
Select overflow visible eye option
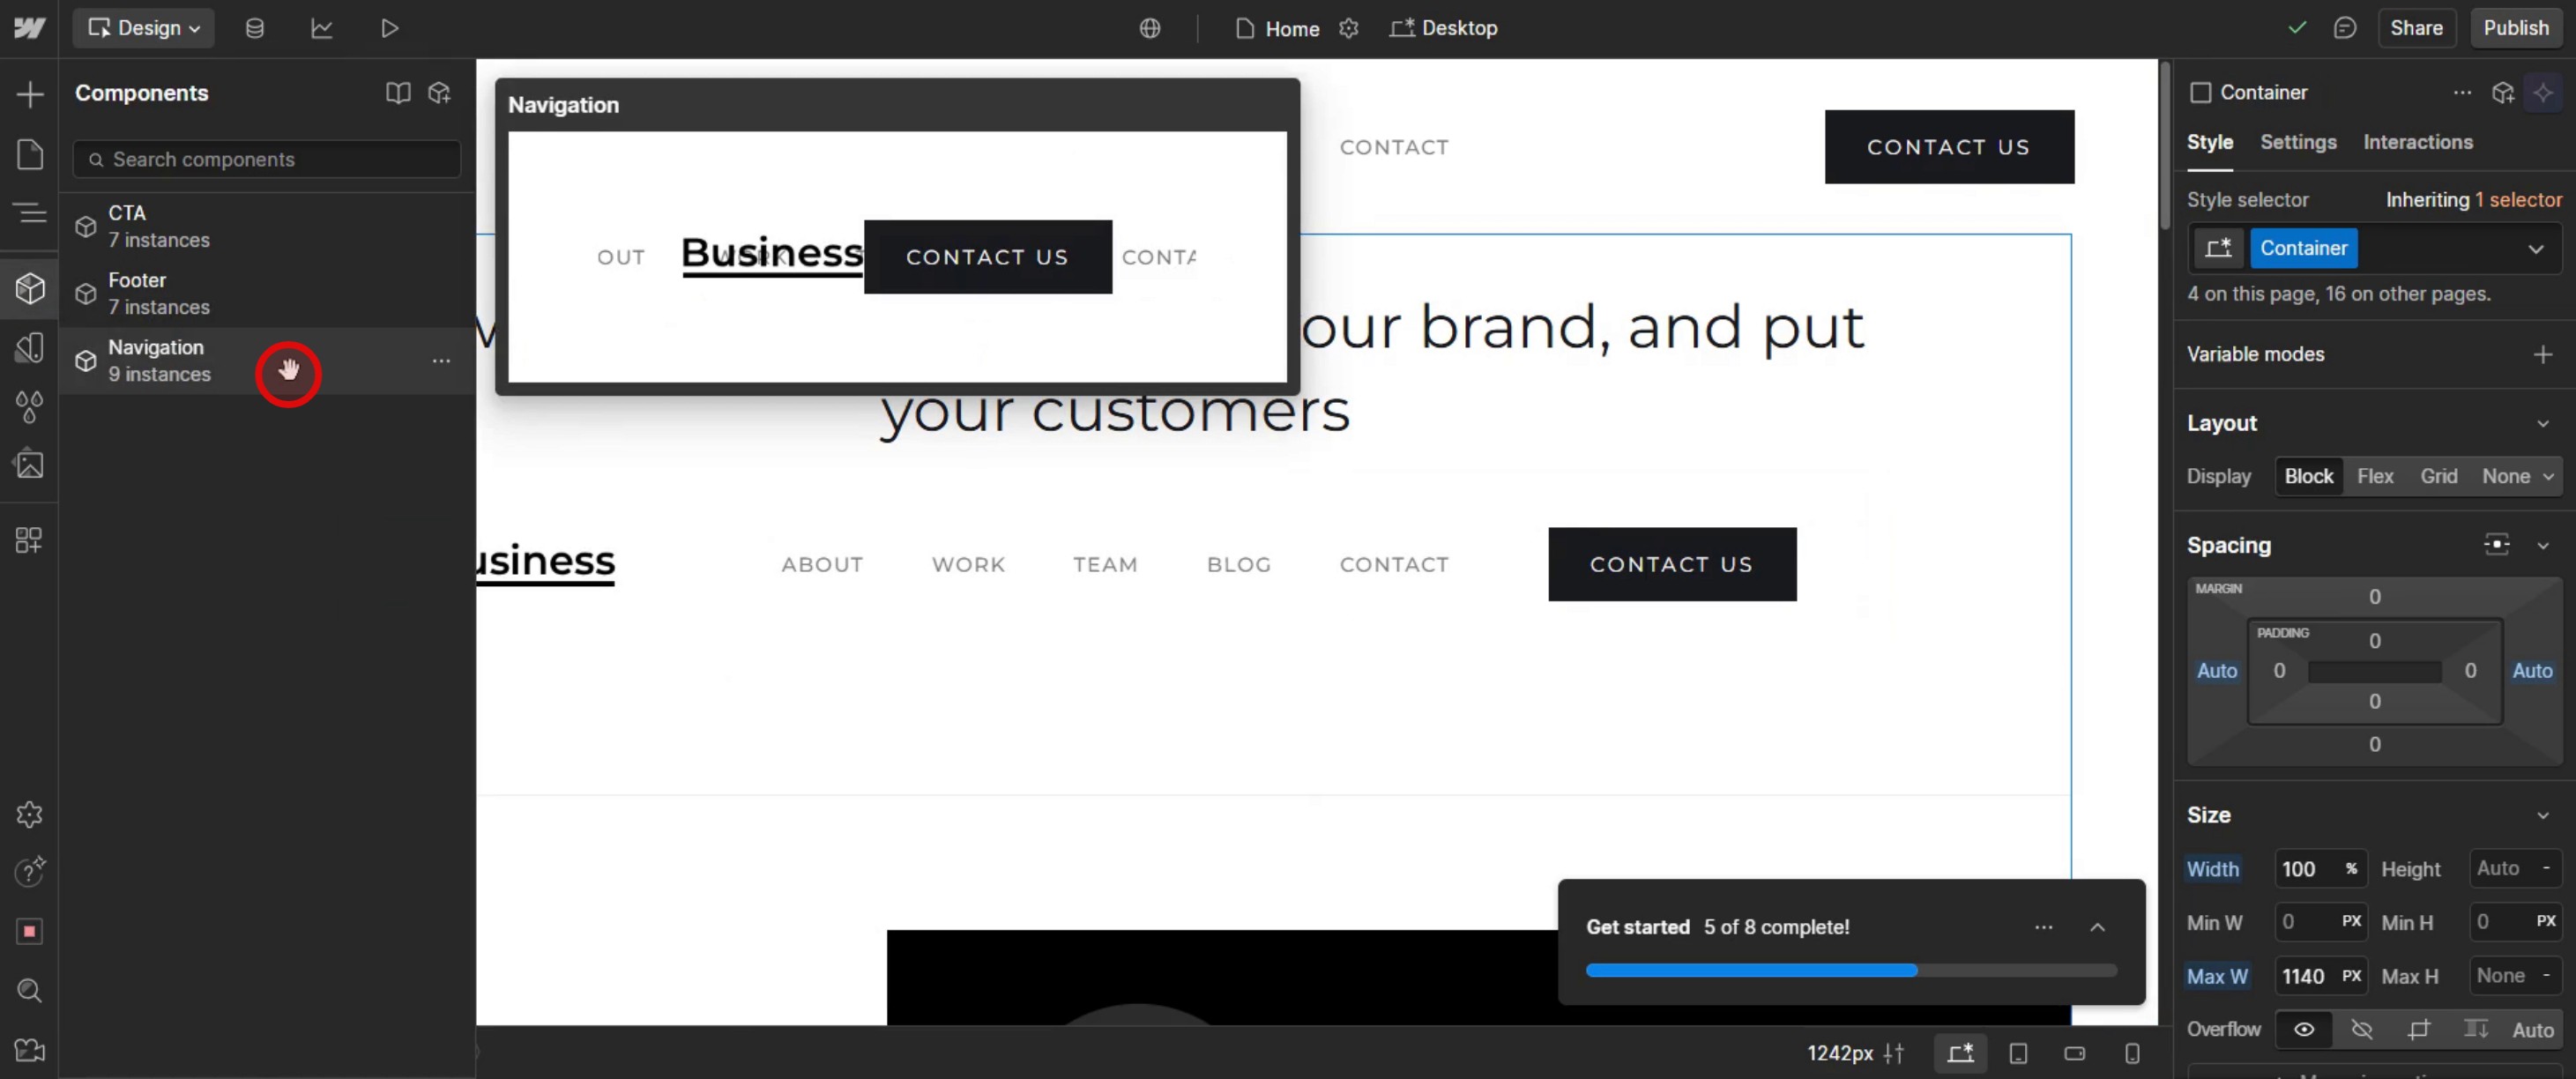[2303, 1029]
